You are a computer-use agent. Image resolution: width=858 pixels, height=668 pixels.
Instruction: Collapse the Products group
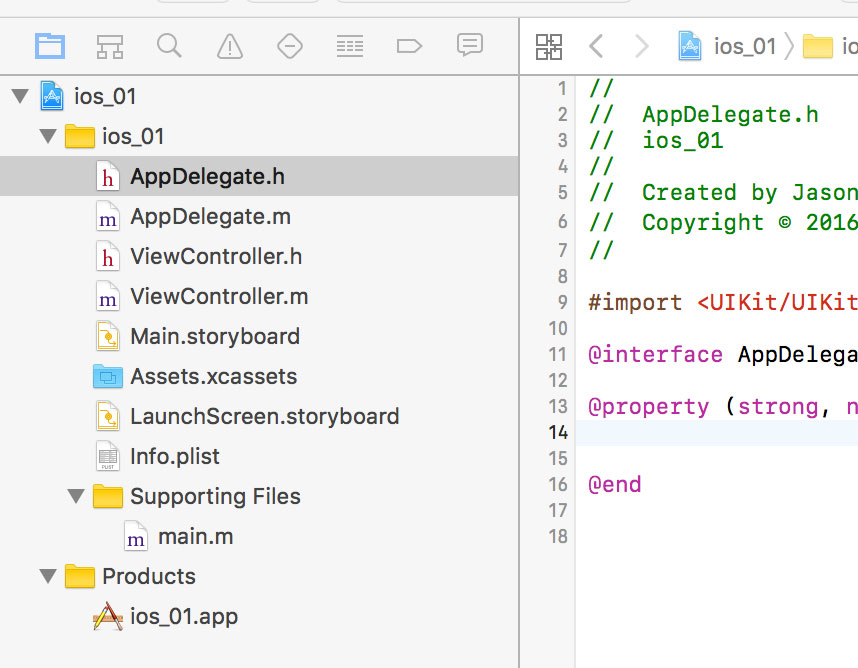coord(48,576)
